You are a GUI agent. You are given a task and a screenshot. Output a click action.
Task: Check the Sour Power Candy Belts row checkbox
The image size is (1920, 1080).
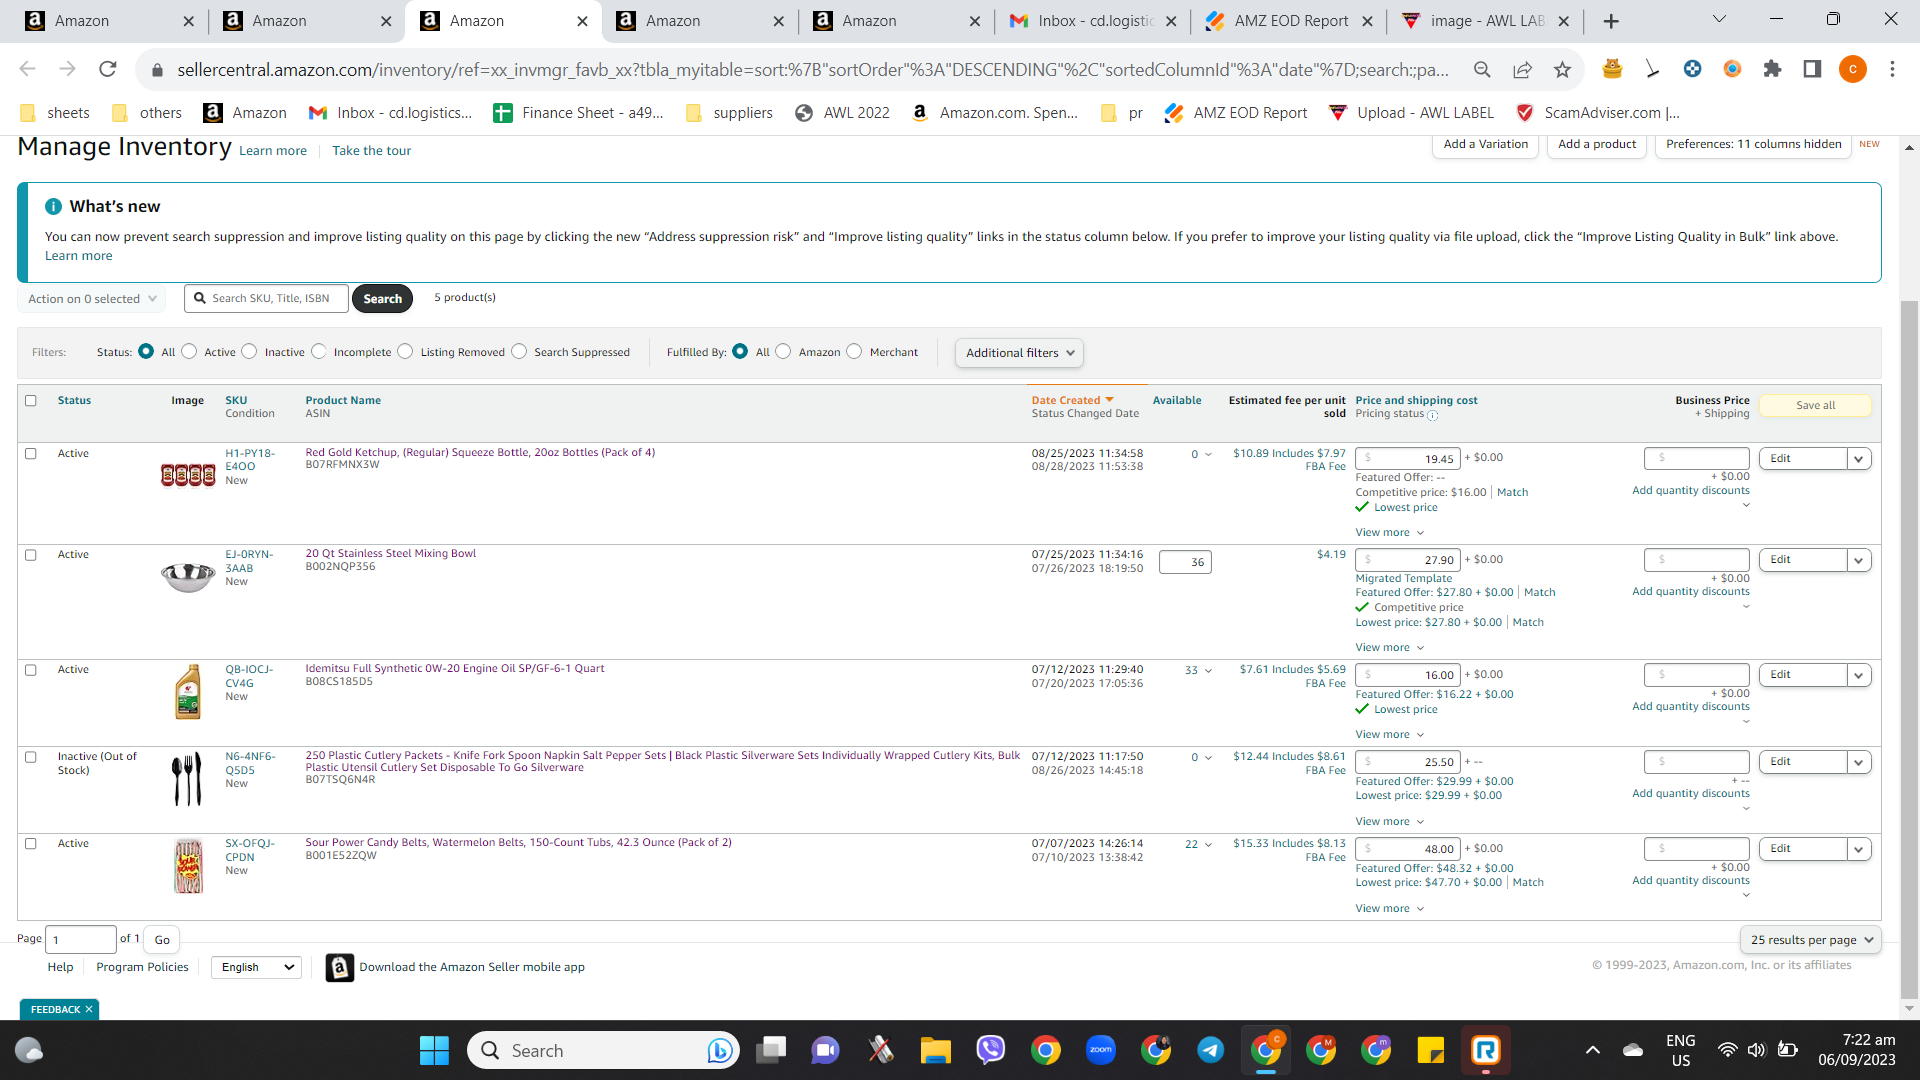click(x=31, y=844)
